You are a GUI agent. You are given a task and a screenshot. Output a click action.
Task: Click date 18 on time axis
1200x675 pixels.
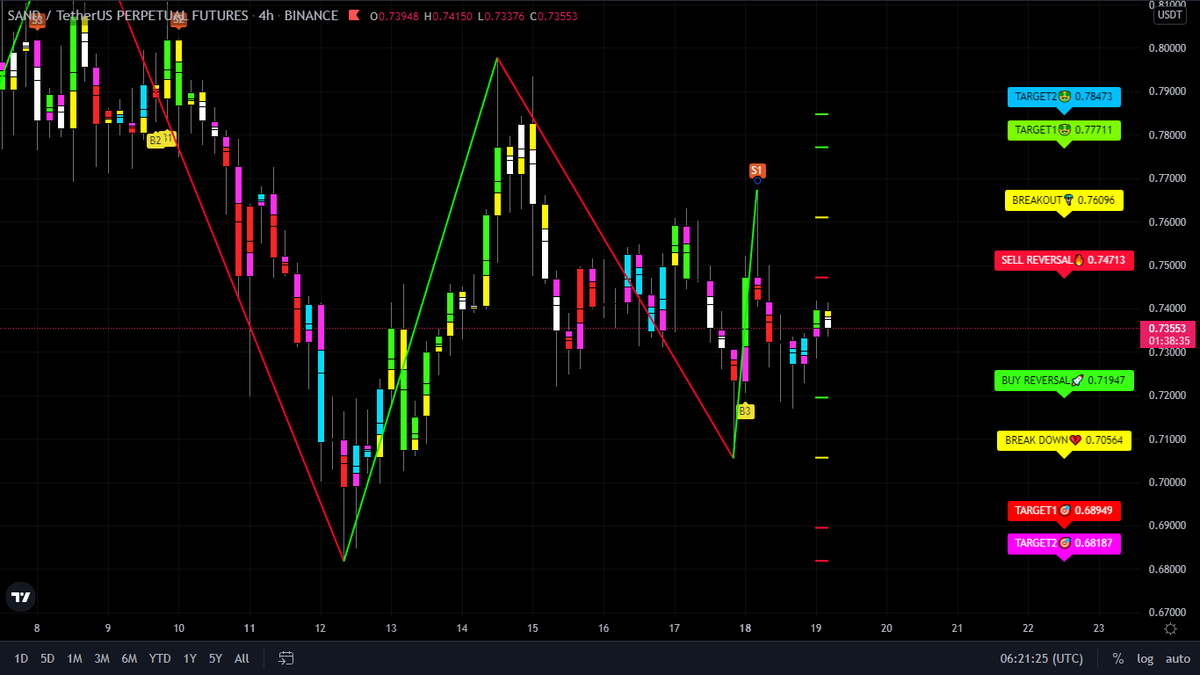pos(745,628)
